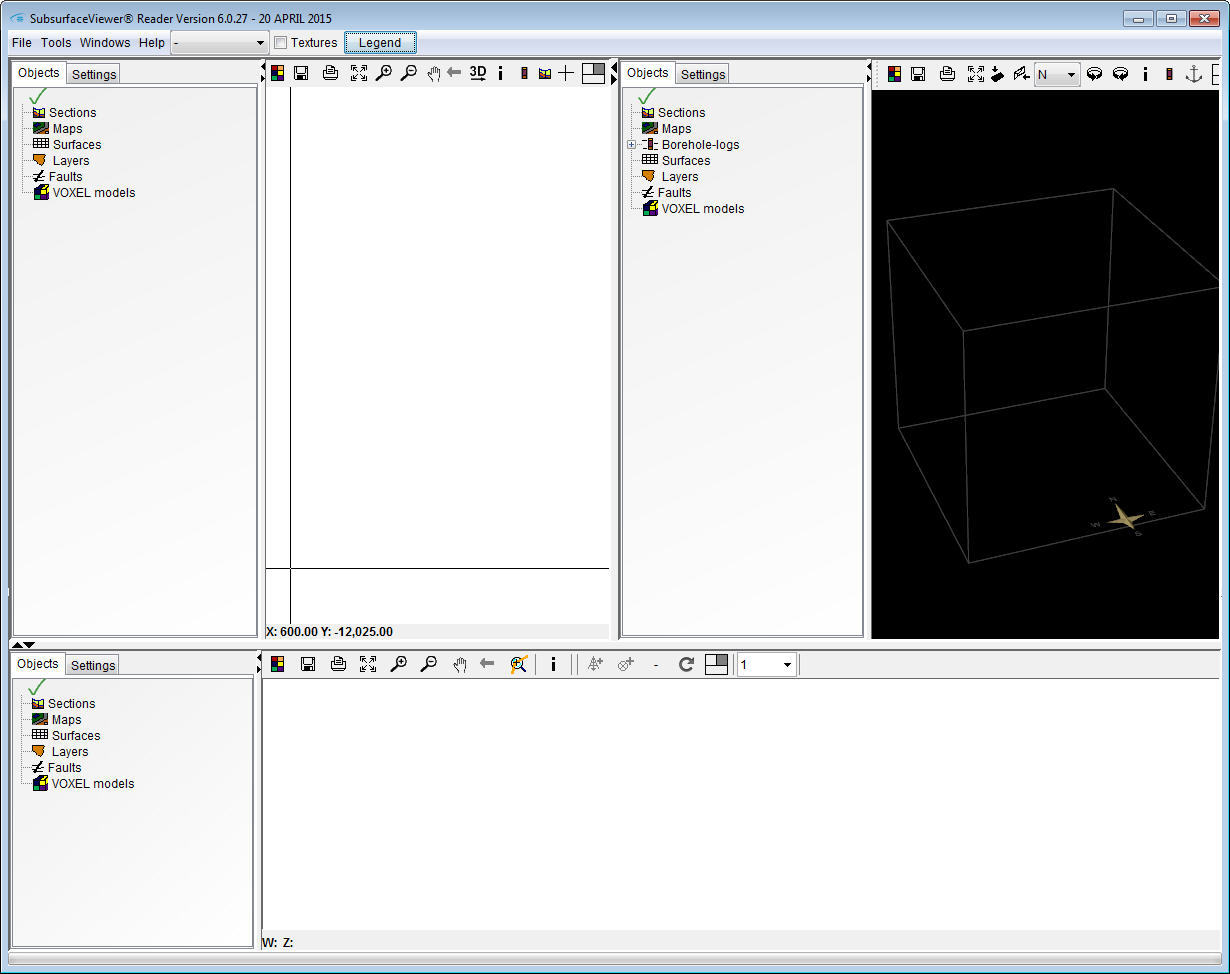1230x974 pixels.
Task: Open the Tools menu
Action: (x=56, y=43)
